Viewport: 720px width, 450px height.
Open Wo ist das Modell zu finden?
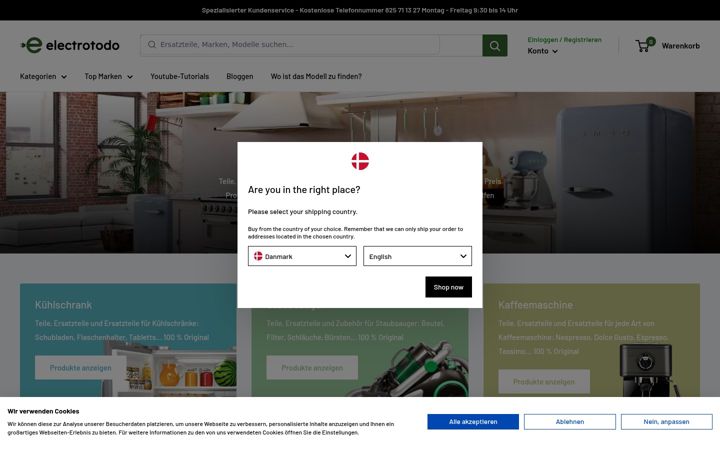coord(316,76)
